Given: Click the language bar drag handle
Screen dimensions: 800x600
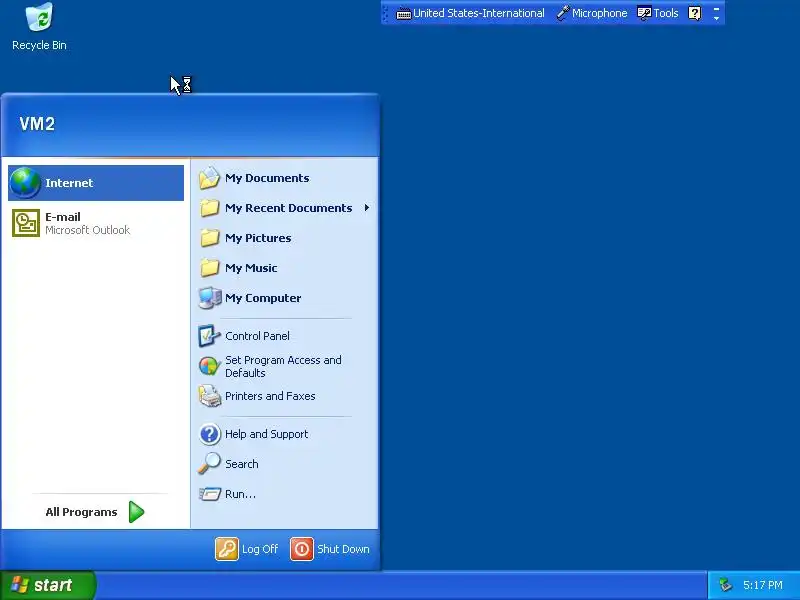Looking at the screenshot, I should click(x=385, y=13).
